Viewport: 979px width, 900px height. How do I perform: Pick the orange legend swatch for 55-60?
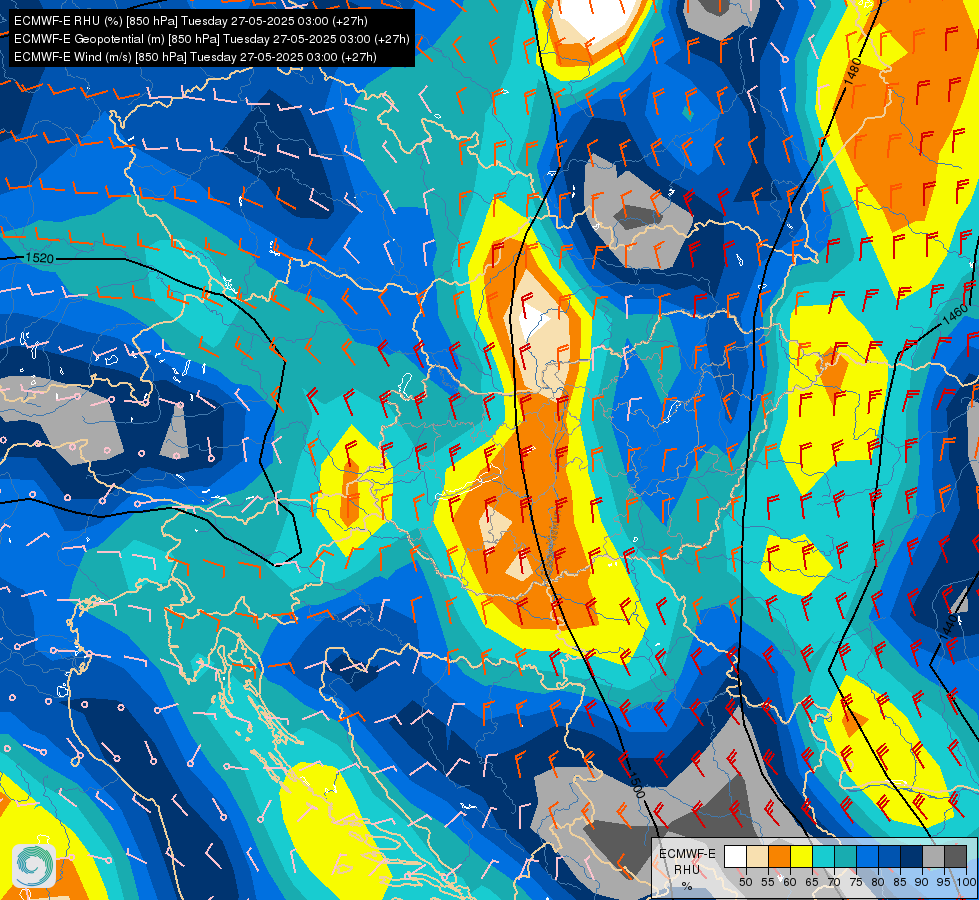(779, 856)
